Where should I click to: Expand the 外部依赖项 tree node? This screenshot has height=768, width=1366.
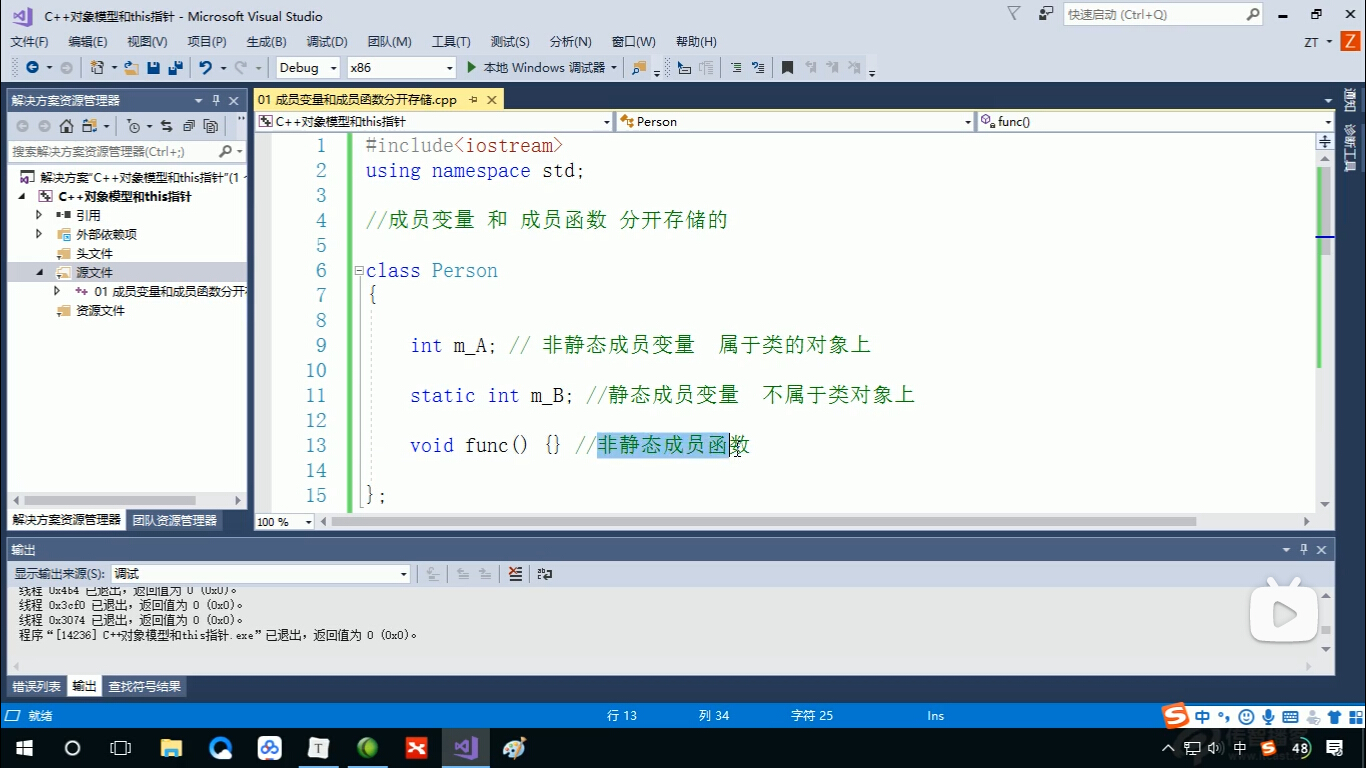[39, 234]
